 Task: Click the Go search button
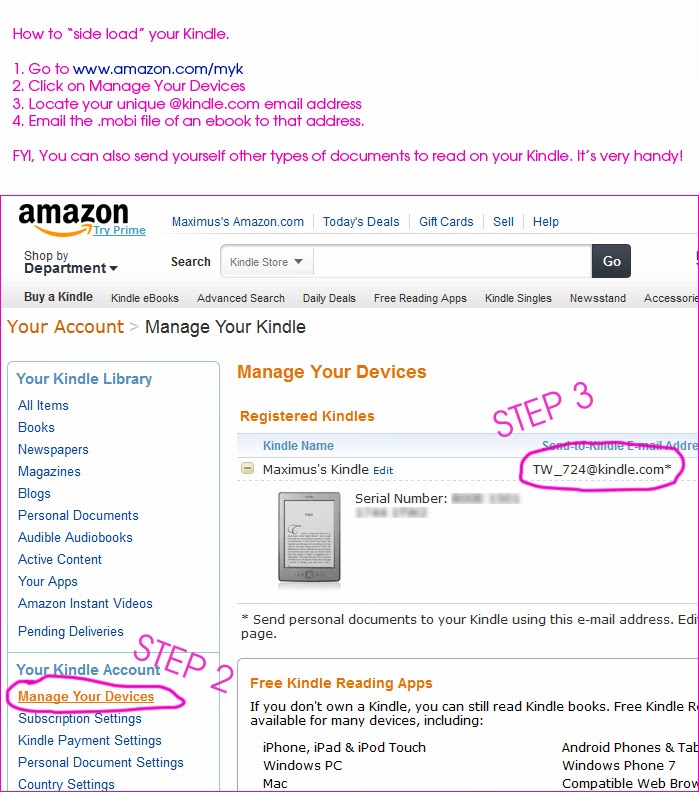(x=611, y=261)
